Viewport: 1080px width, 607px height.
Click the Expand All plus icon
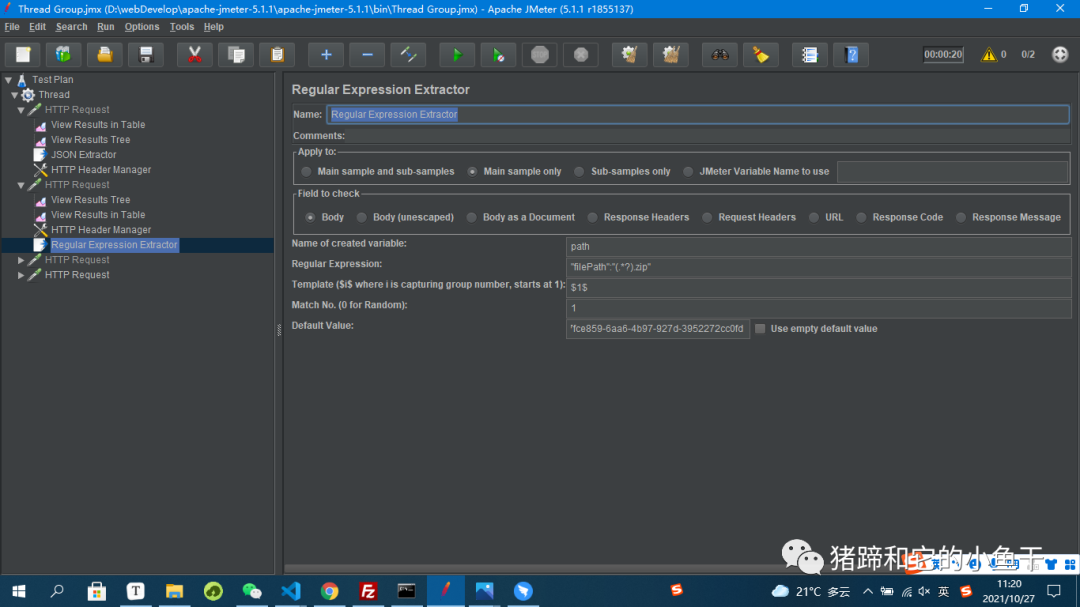(x=326, y=54)
